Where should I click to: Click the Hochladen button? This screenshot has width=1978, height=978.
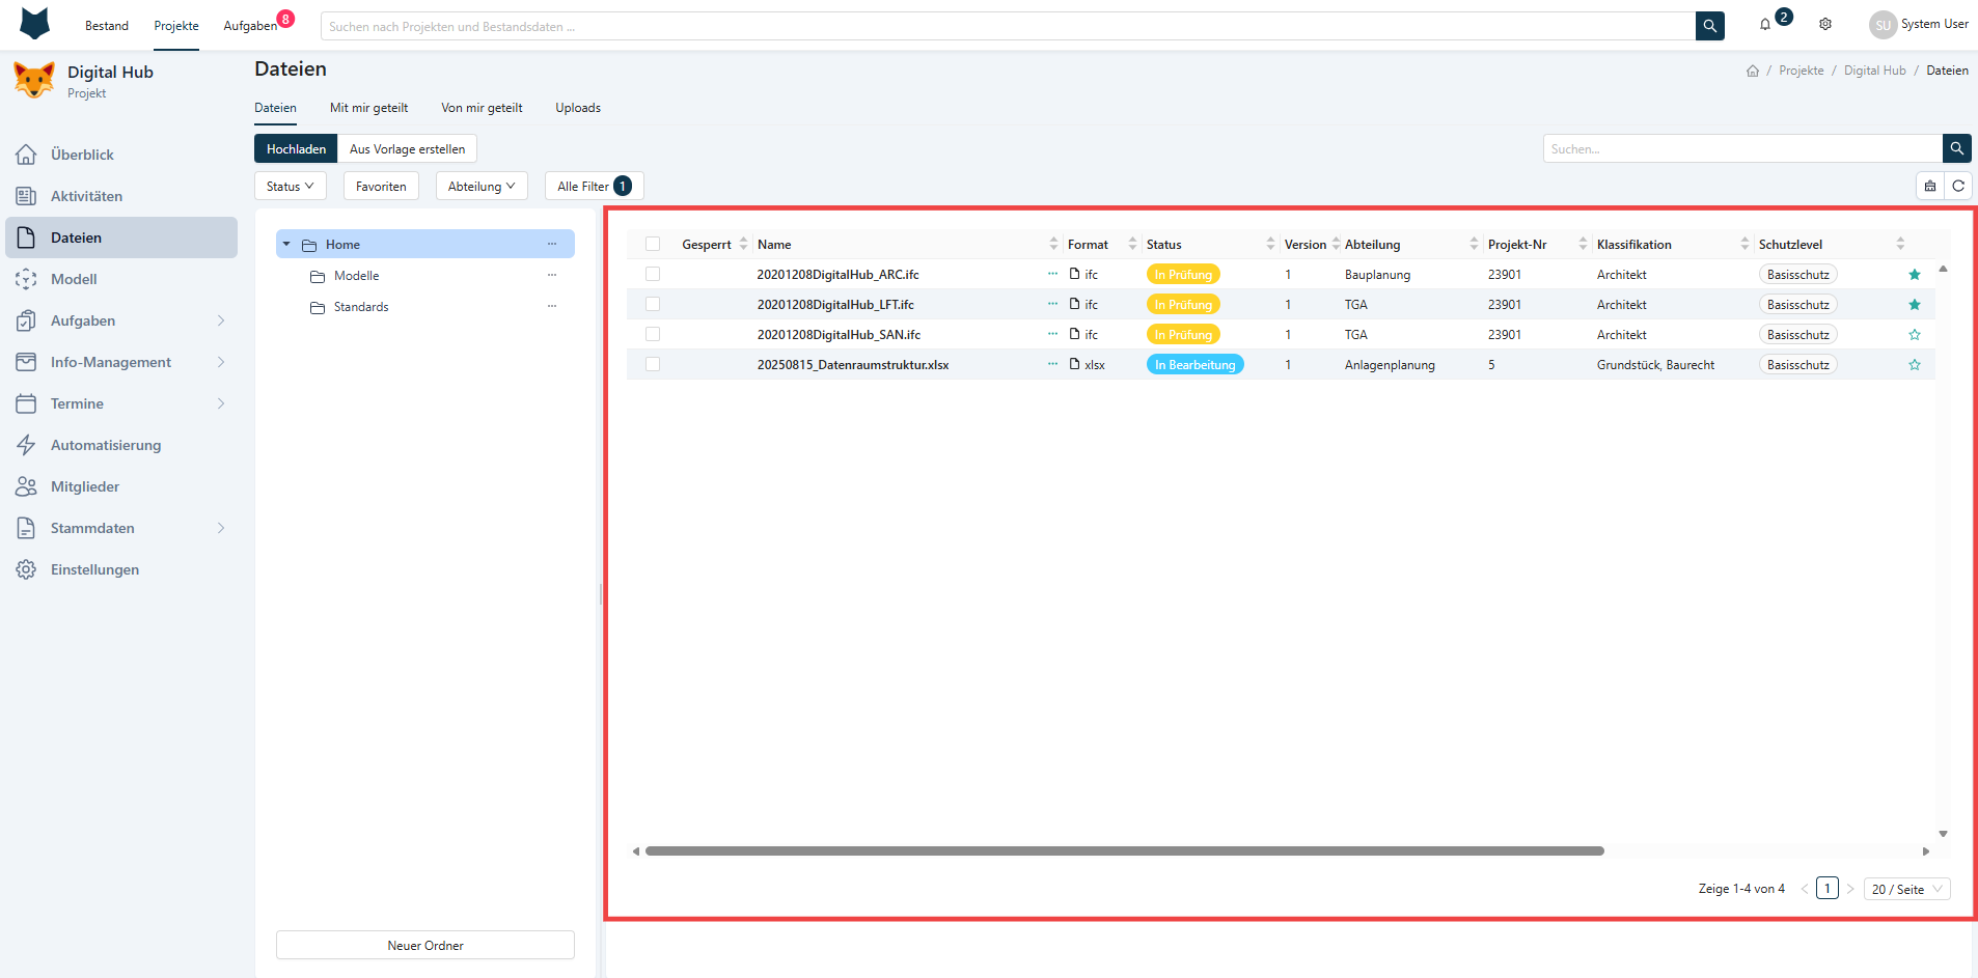[296, 149]
